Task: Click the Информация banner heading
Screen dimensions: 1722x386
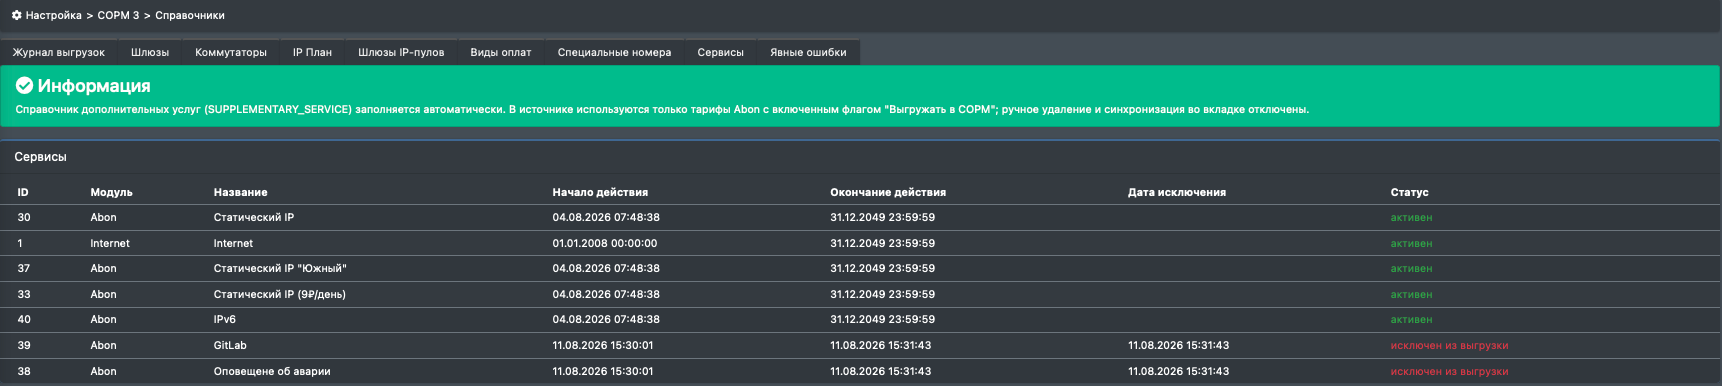Action: [x=94, y=86]
